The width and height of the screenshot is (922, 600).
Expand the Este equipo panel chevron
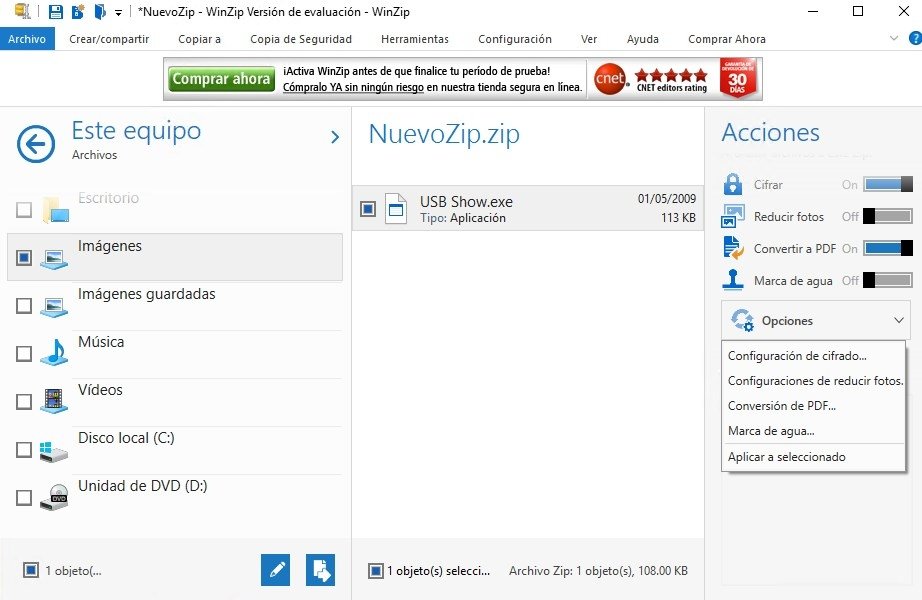(x=335, y=137)
